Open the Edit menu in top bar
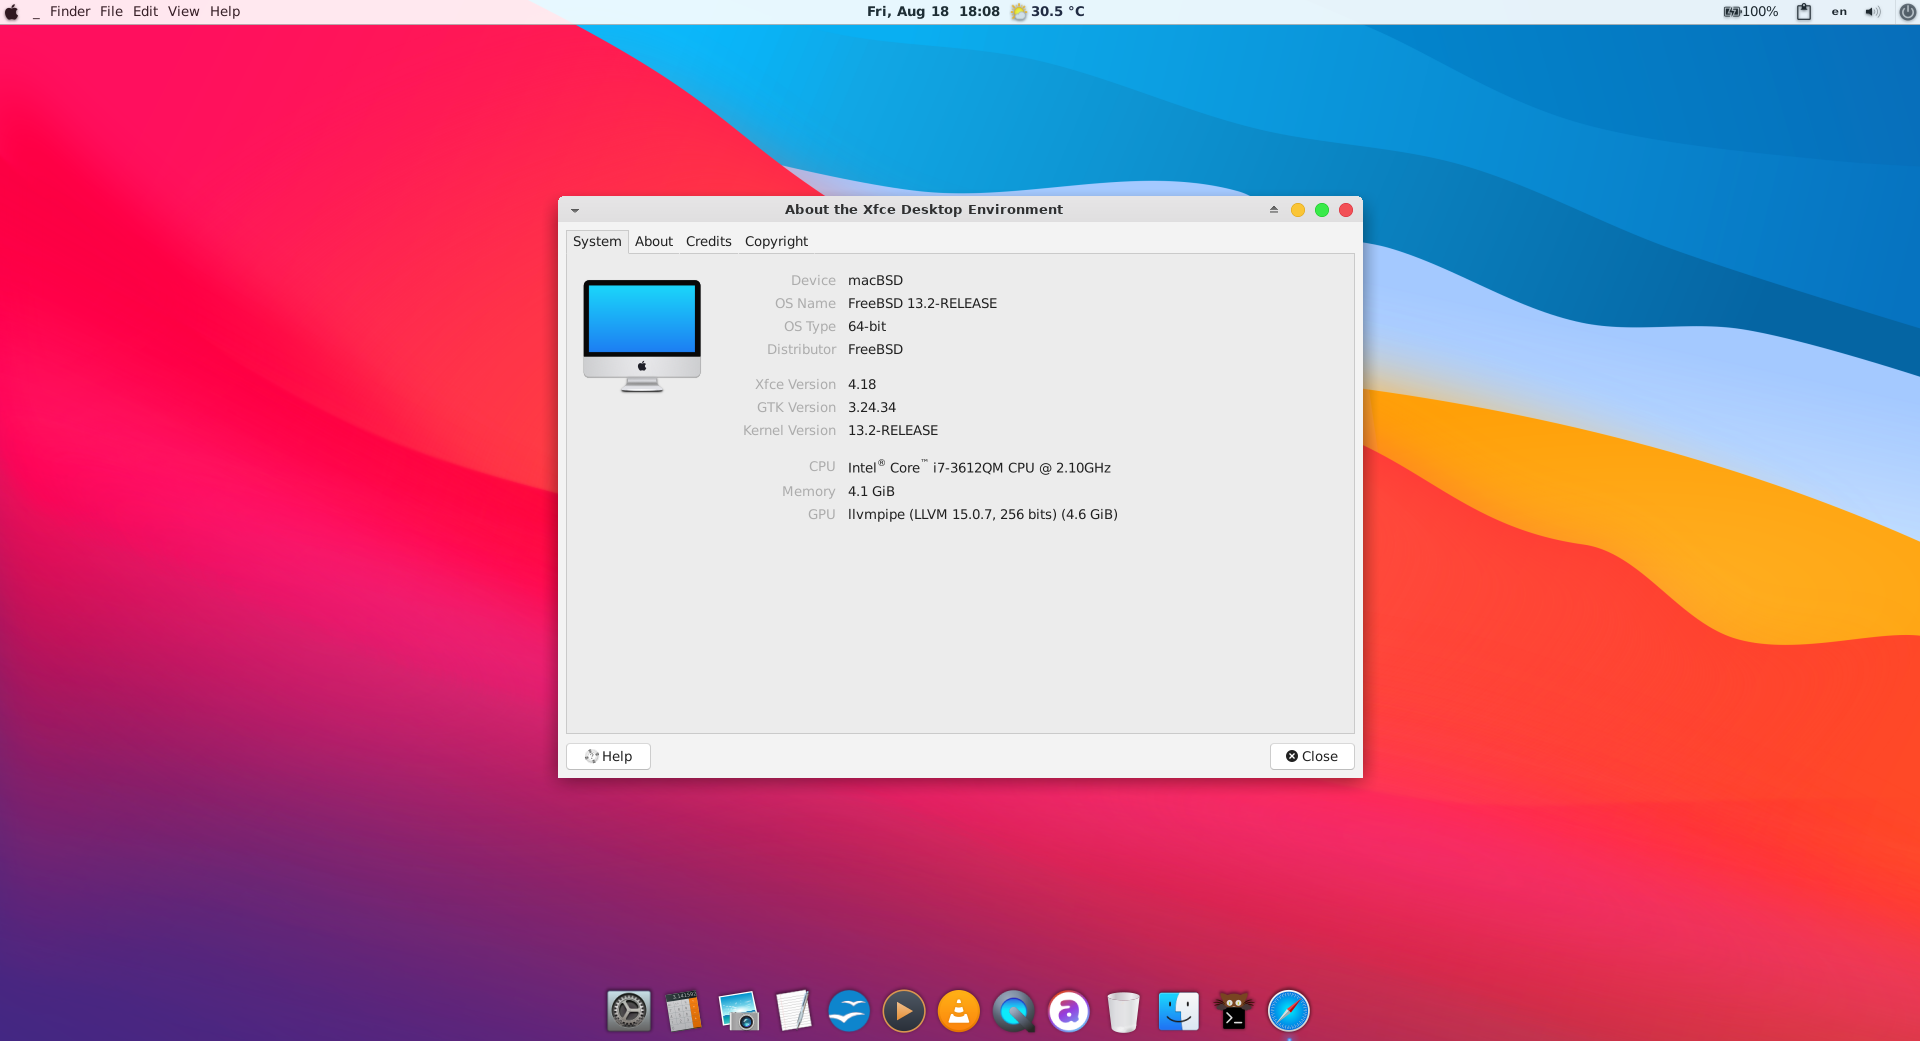The width and height of the screenshot is (1920, 1041). tap(145, 12)
